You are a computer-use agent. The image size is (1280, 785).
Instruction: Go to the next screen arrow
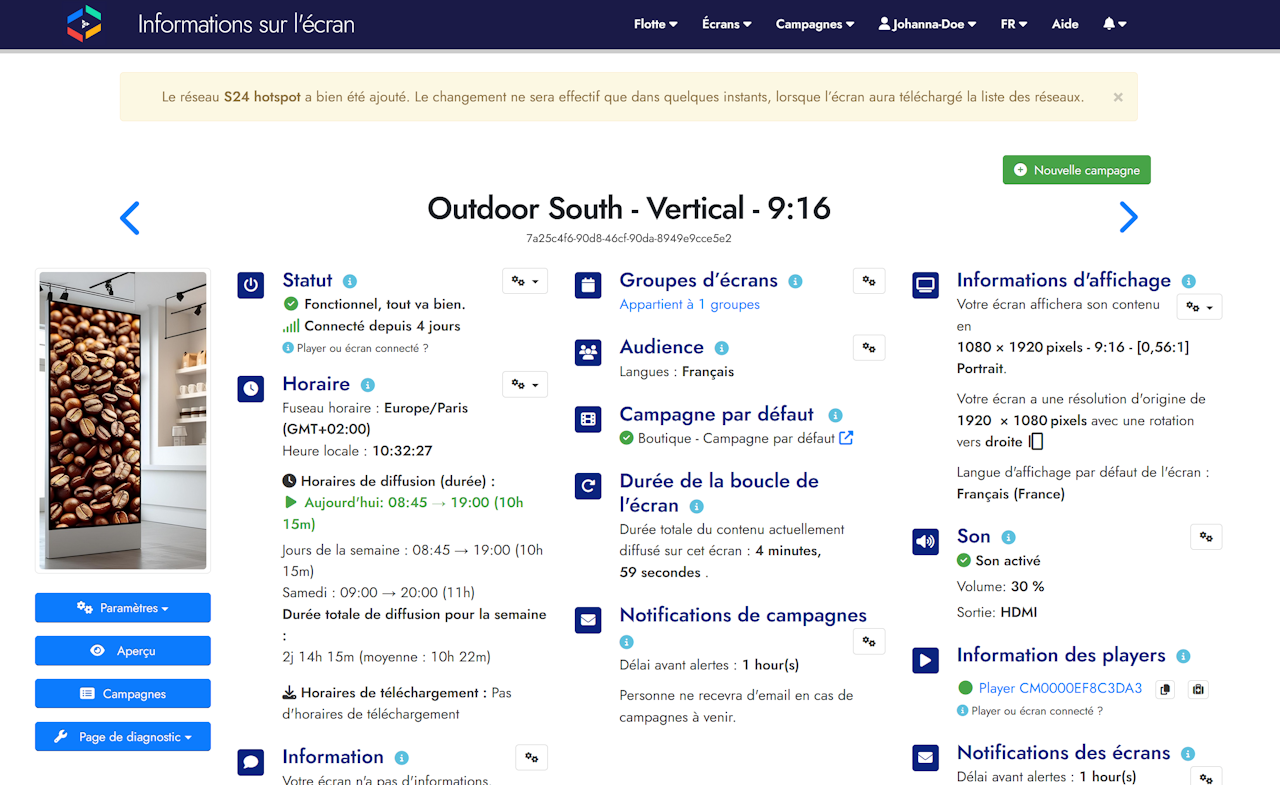coord(1128,217)
